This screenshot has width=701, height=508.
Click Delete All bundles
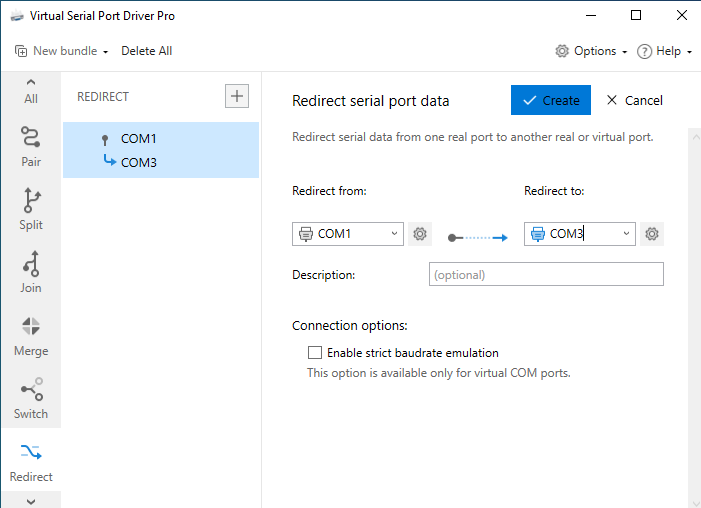(147, 51)
